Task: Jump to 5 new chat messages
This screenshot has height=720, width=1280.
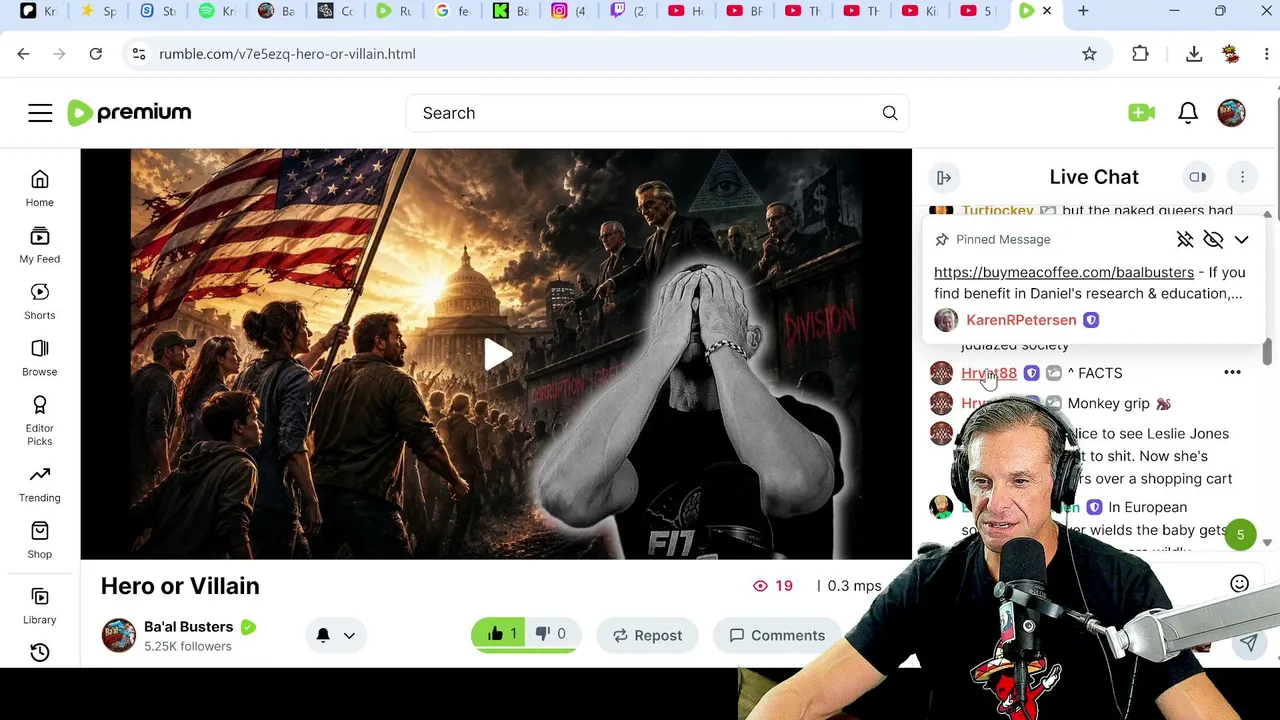Action: (x=1240, y=535)
